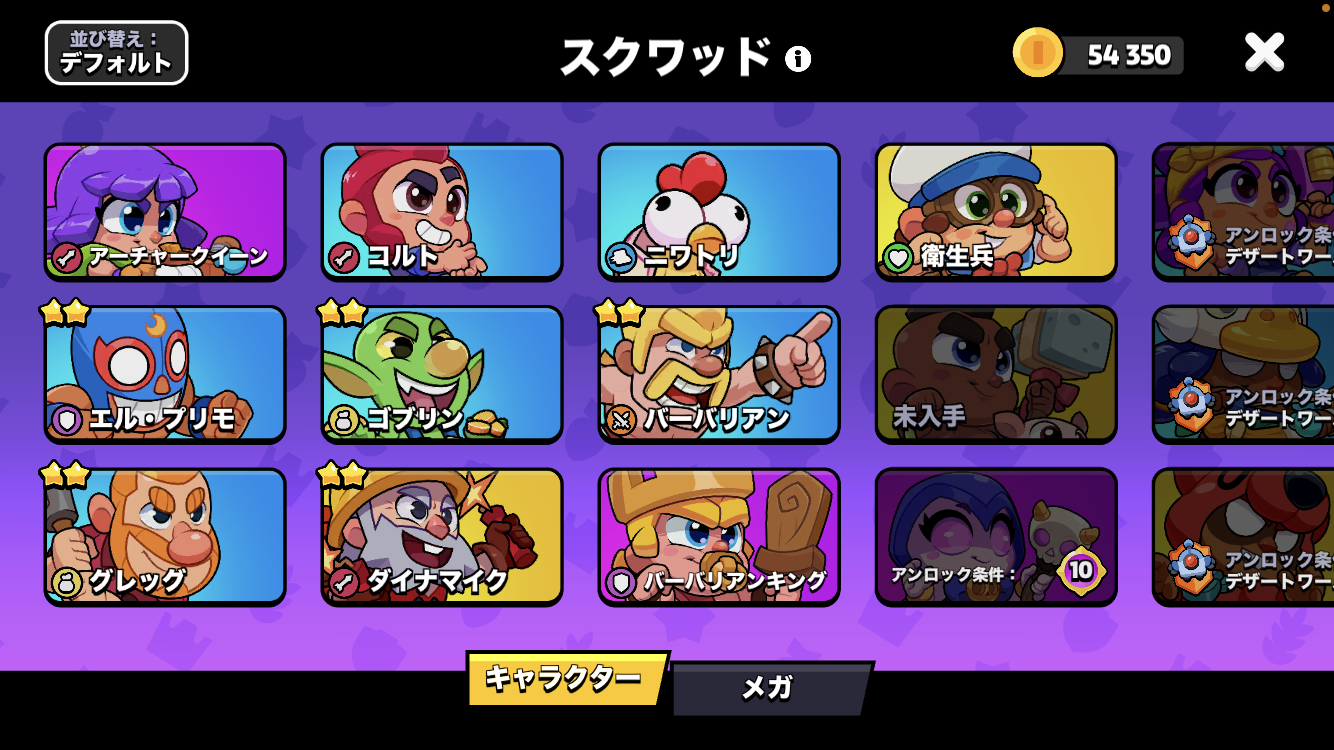
Task: Click the gold coin icon
Action: pos(1037,53)
